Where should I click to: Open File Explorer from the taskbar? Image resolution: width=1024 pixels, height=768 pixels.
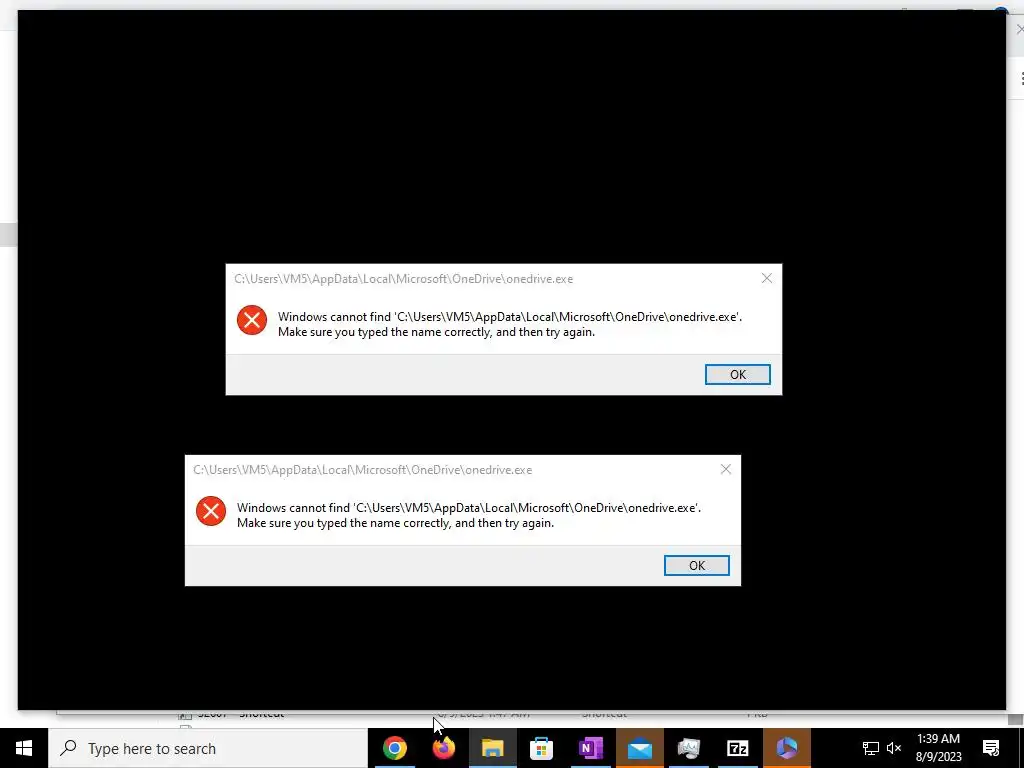[492, 748]
